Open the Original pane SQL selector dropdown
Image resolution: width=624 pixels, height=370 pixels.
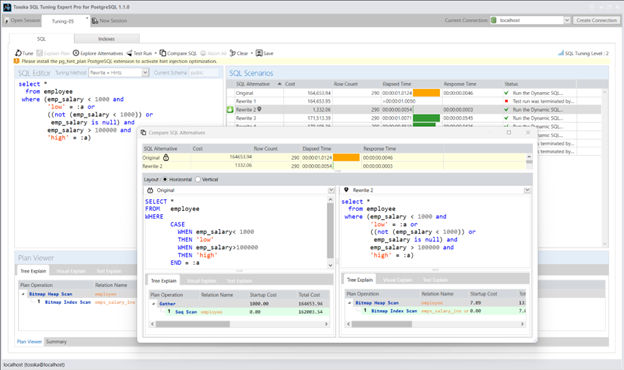[331, 190]
